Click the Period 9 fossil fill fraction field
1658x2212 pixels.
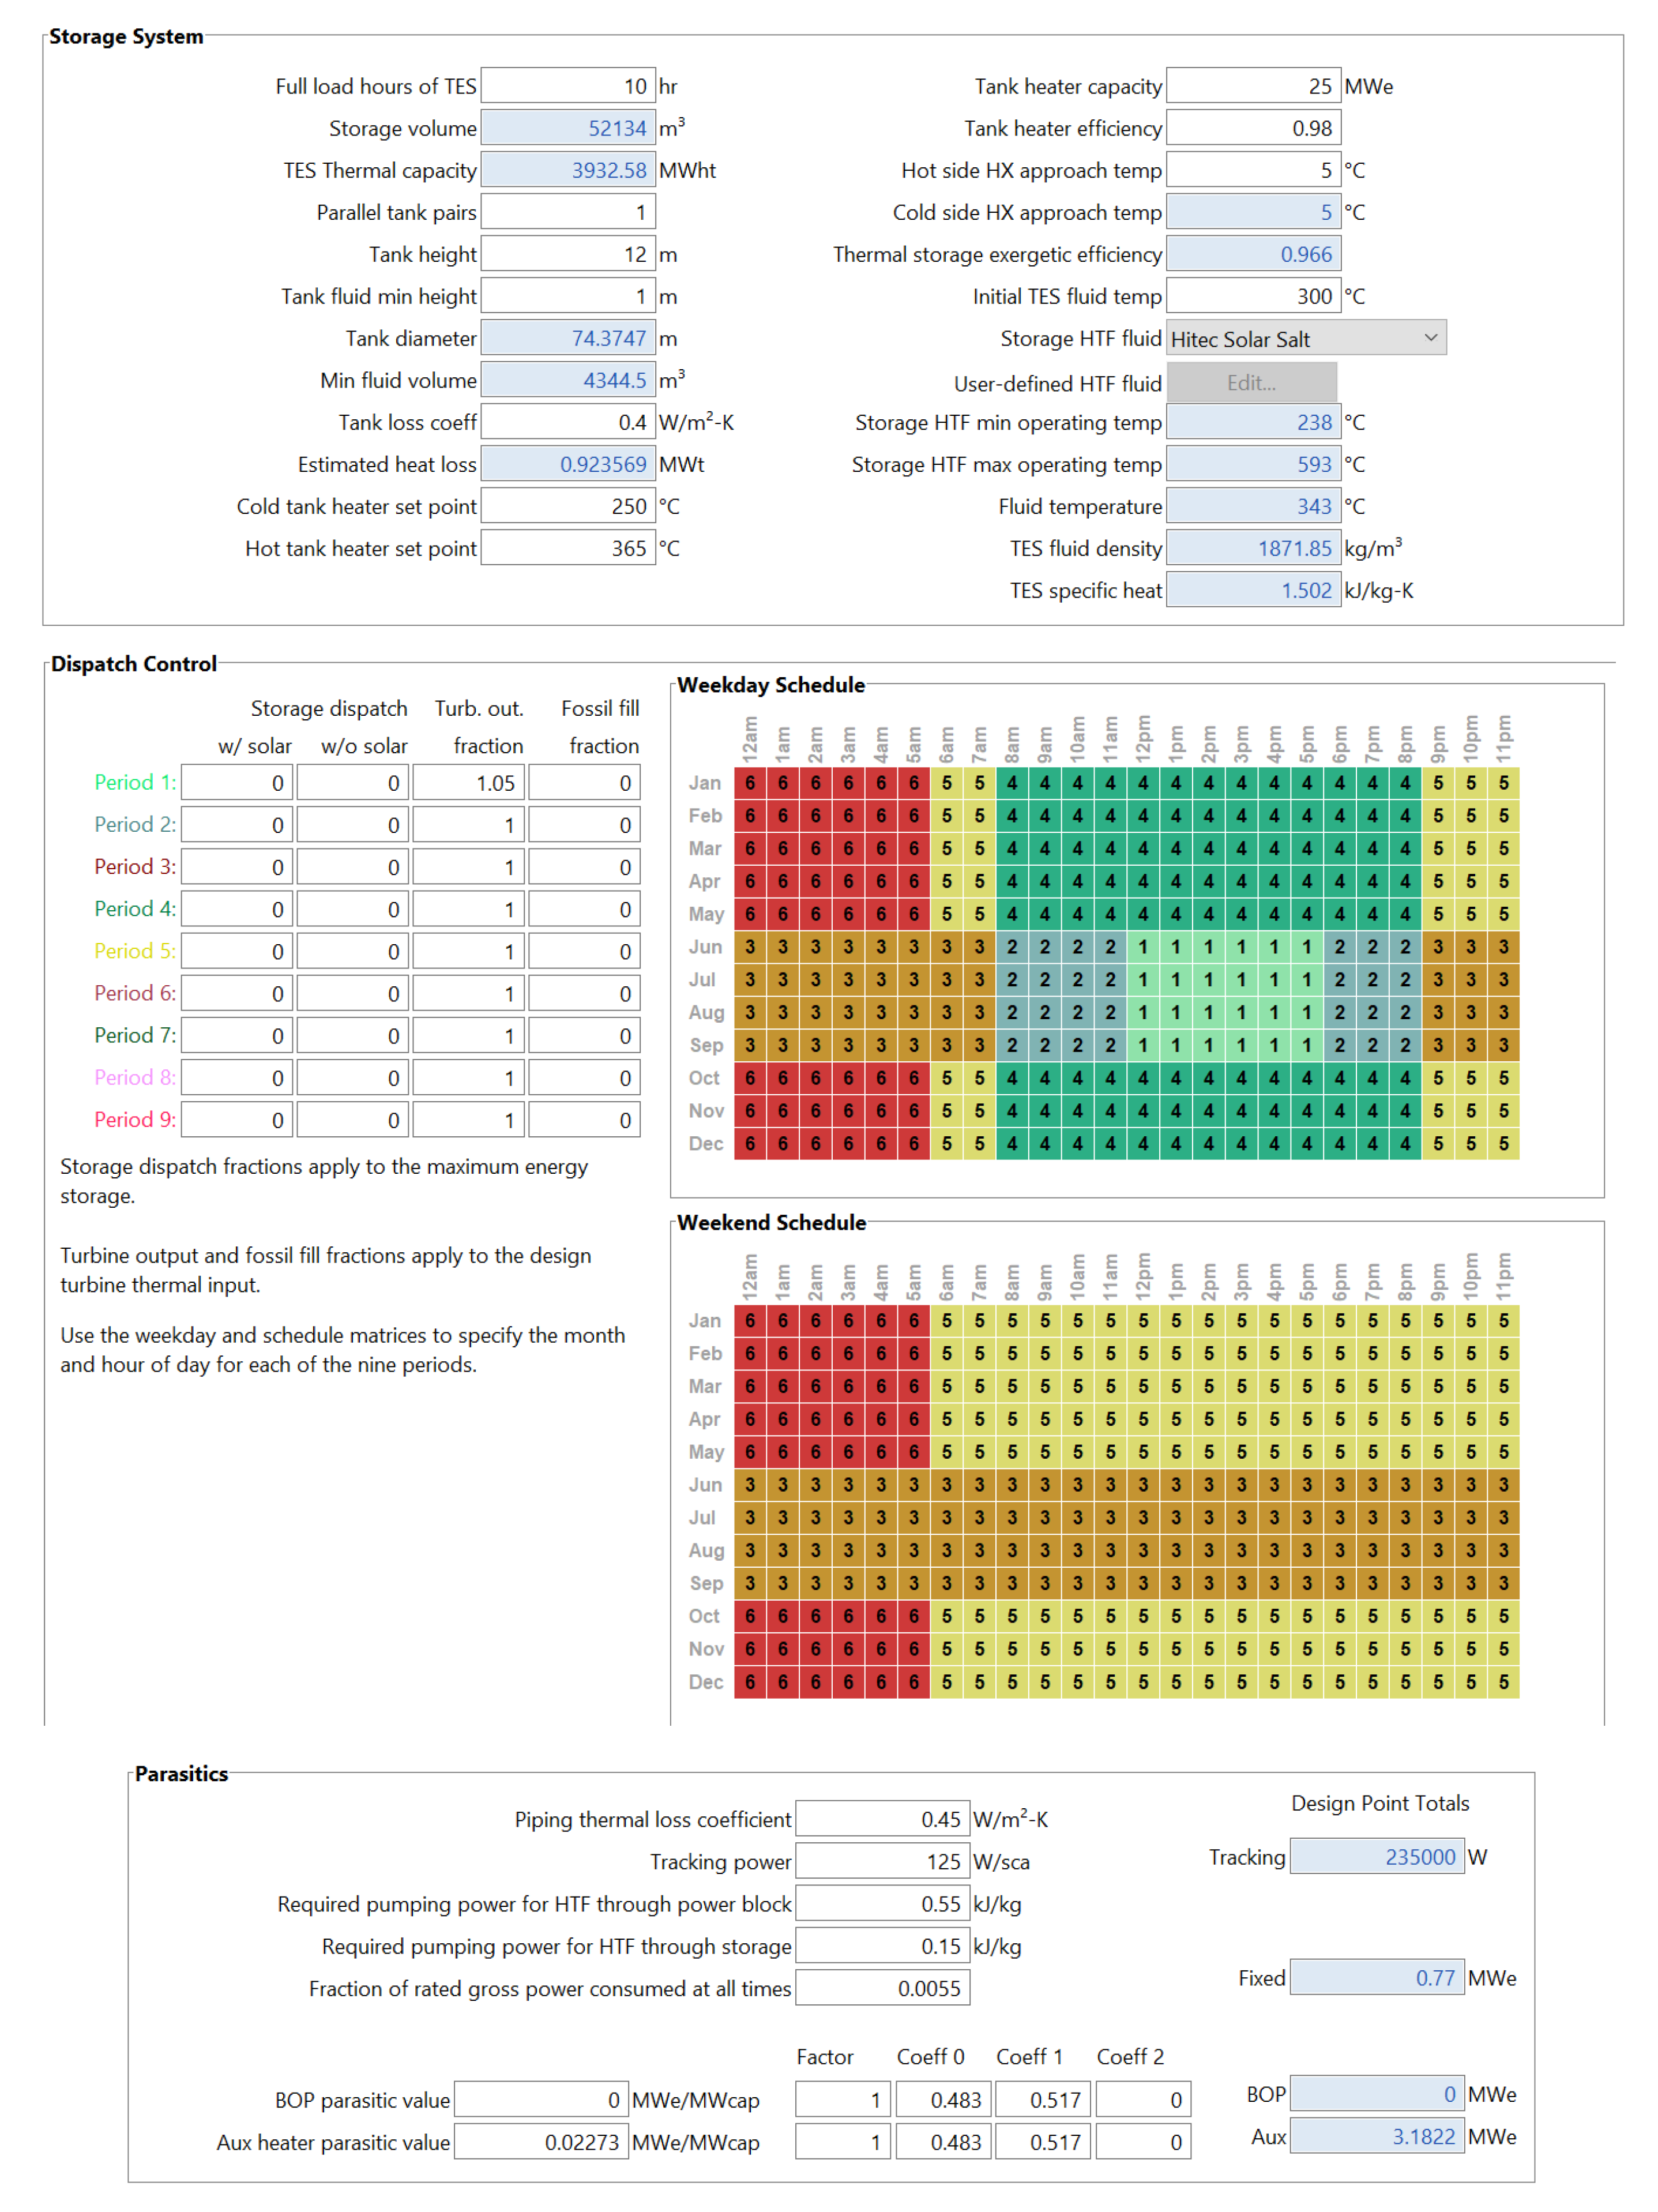tap(584, 1120)
